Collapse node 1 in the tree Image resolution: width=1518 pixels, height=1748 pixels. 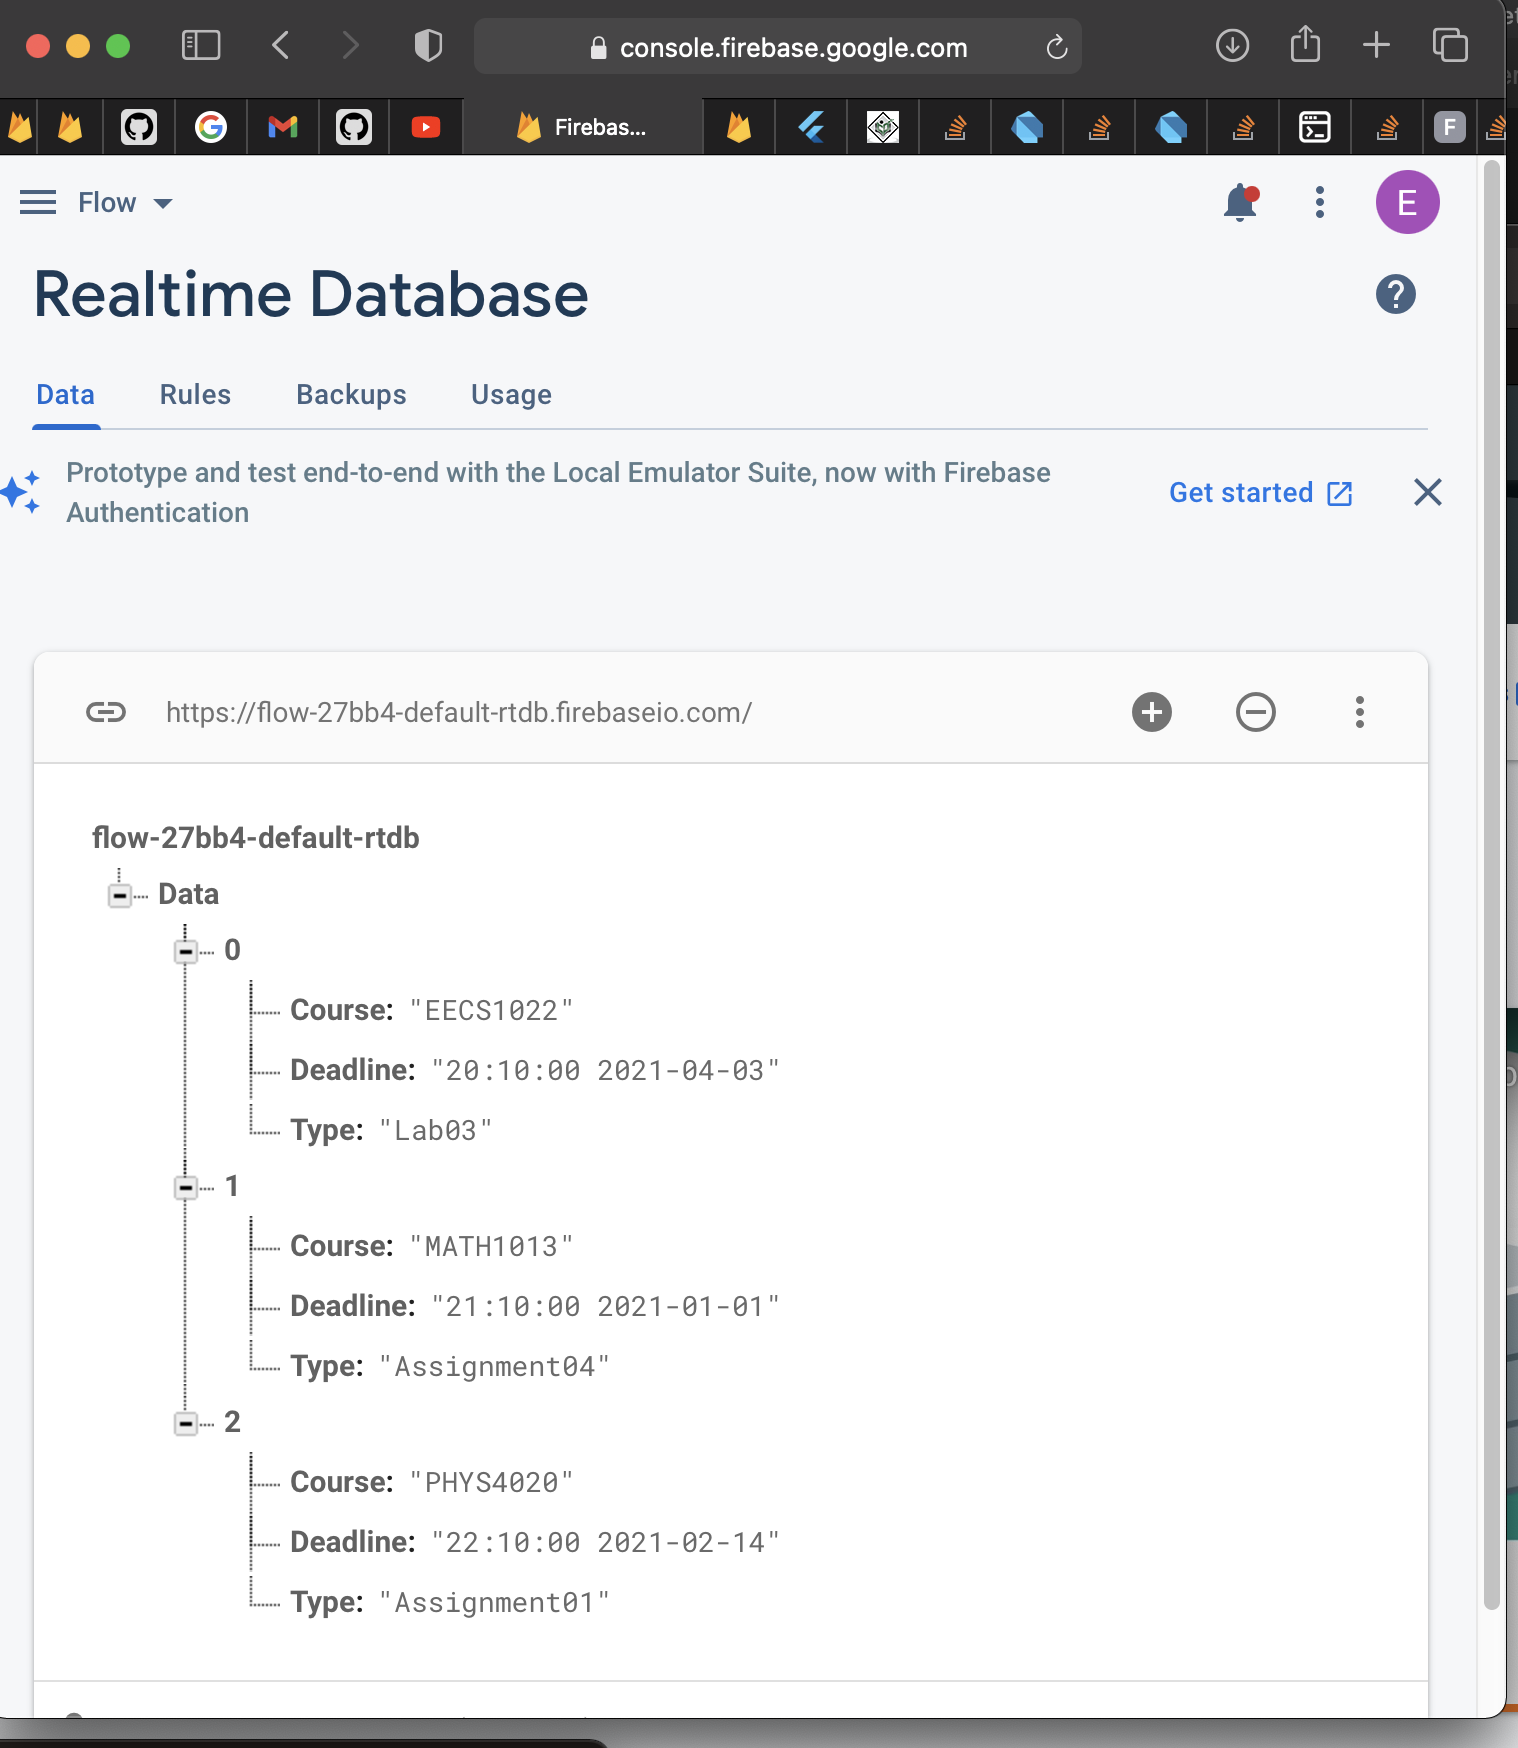tap(186, 1187)
